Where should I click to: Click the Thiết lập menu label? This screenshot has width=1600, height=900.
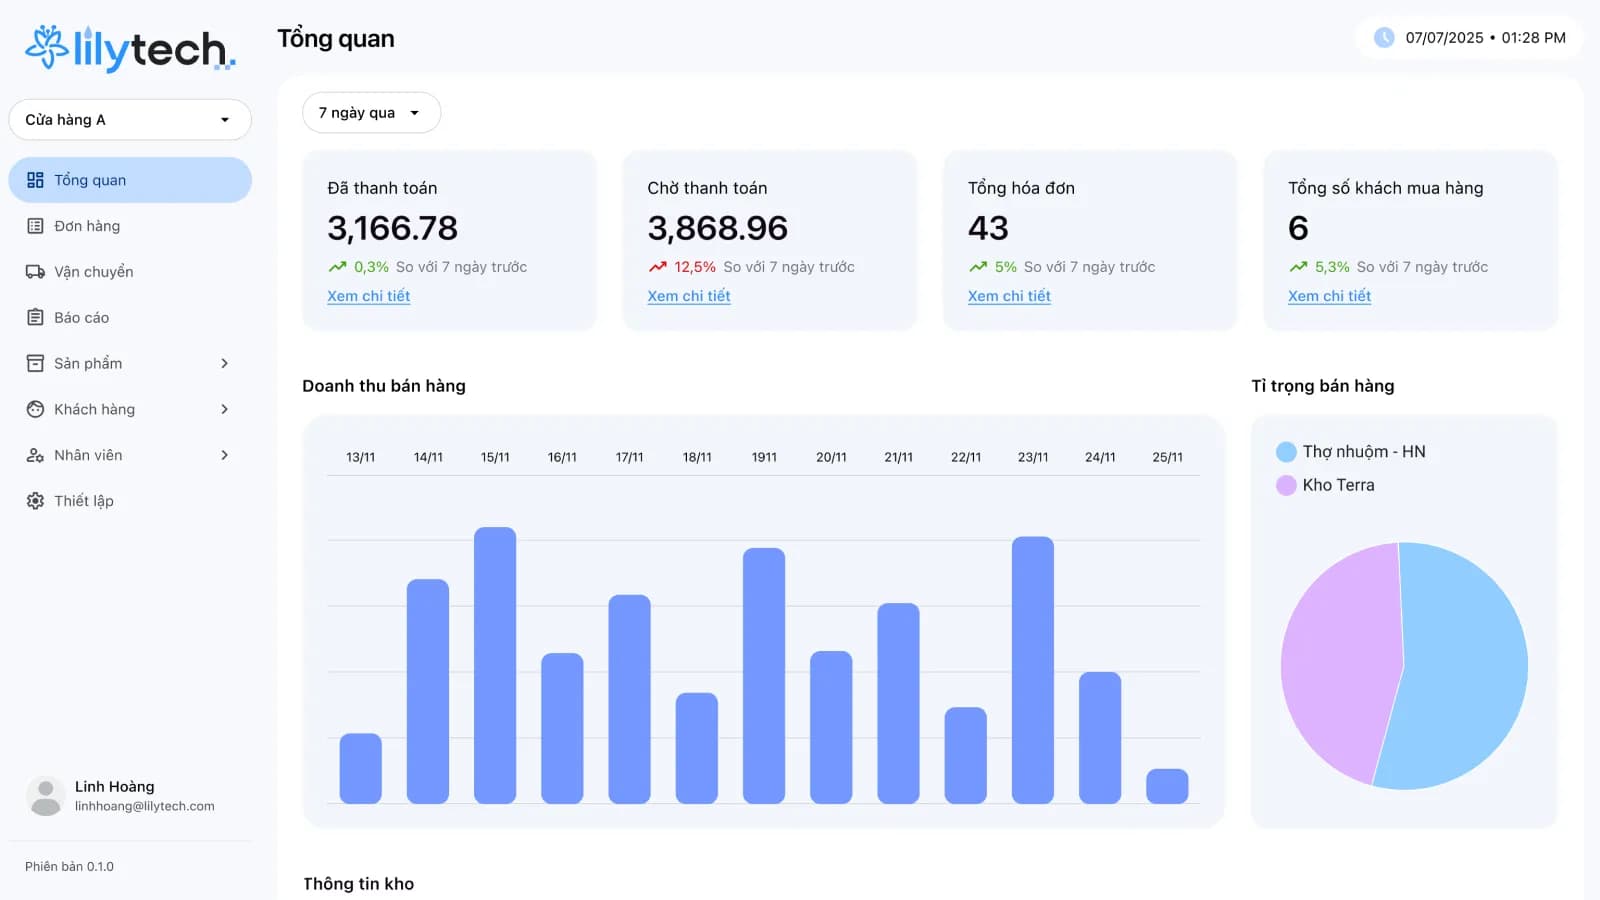point(84,501)
